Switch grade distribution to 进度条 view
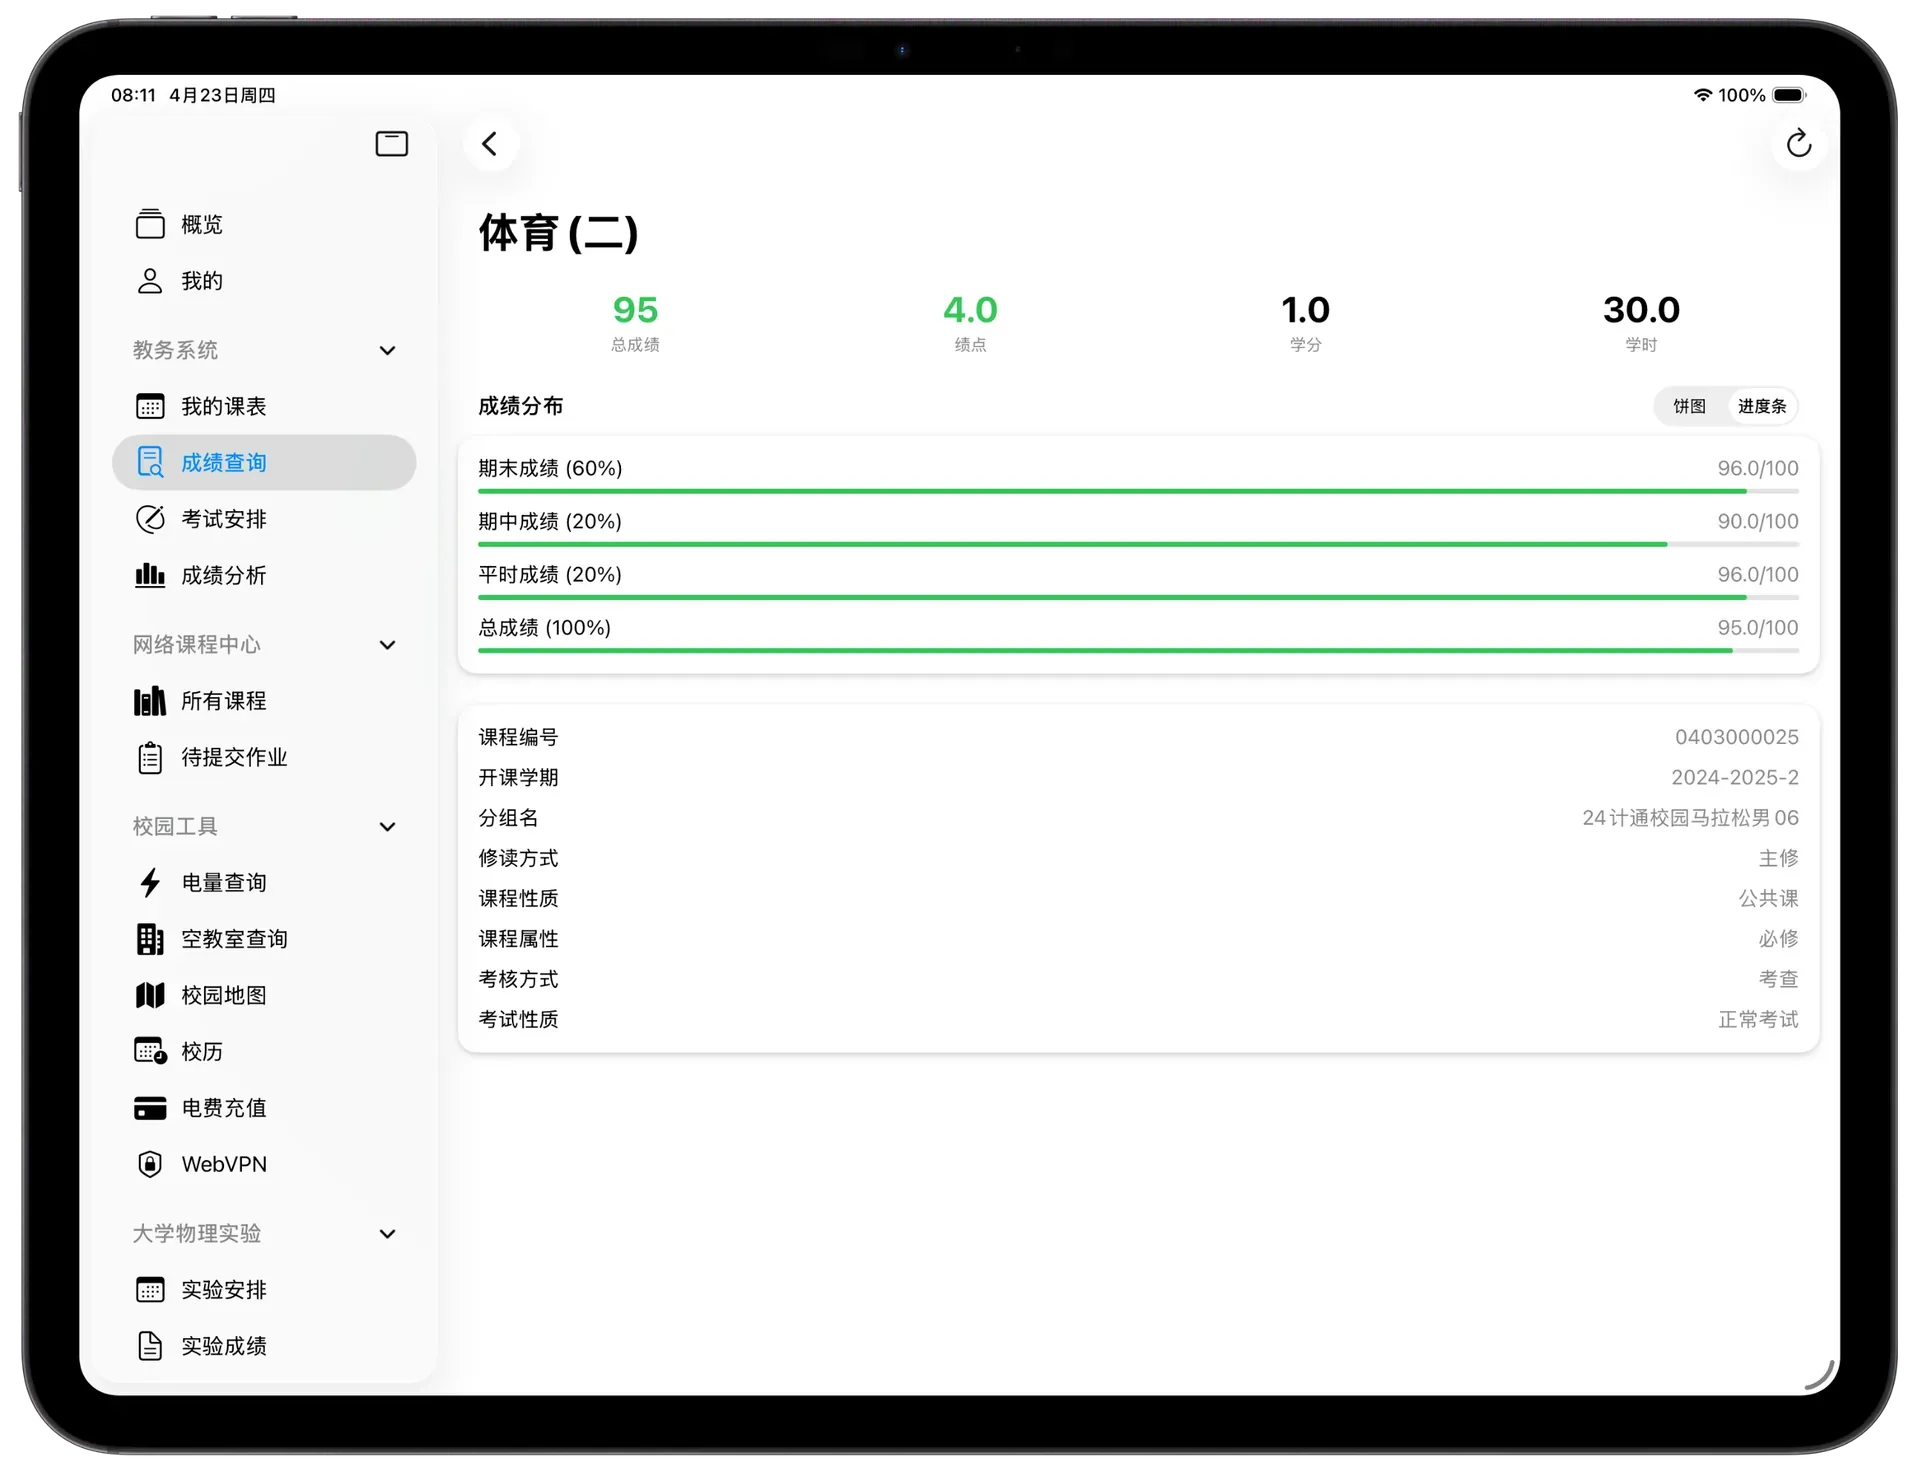1920x1471 pixels. point(1762,406)
